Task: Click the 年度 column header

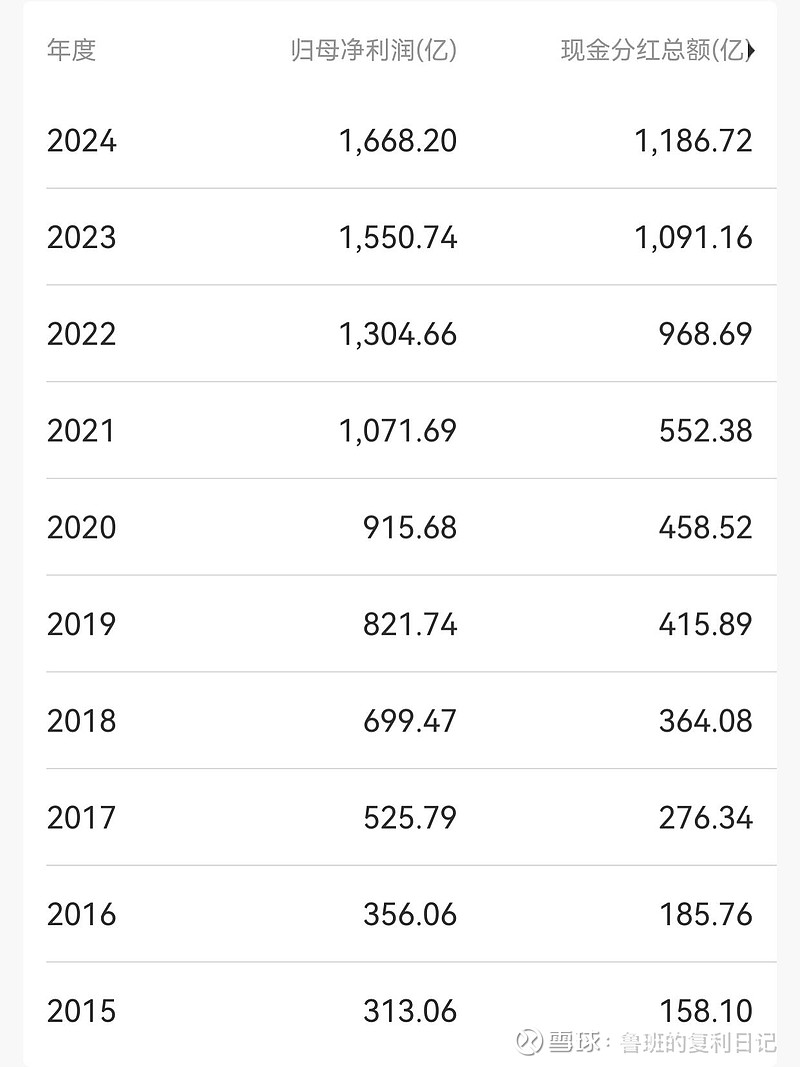Action: pyautogui.click(x=71, y=51)
